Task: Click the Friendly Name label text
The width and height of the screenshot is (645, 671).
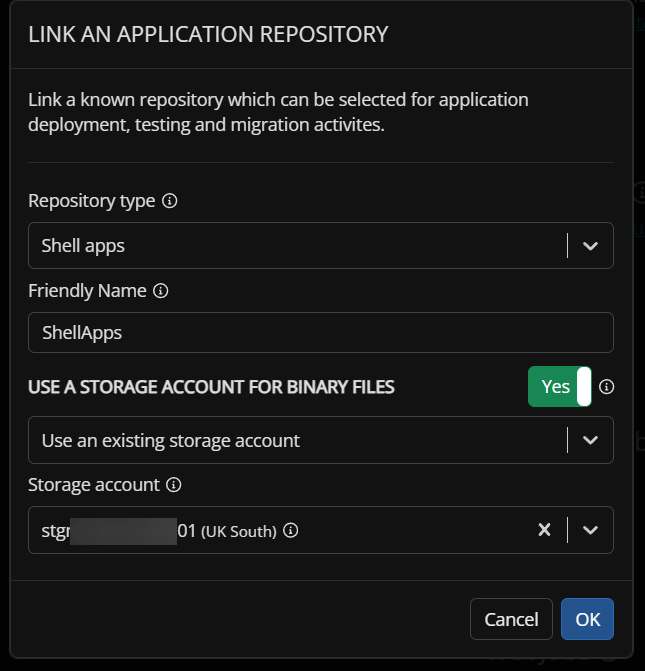Action: [x=87, y=291]
